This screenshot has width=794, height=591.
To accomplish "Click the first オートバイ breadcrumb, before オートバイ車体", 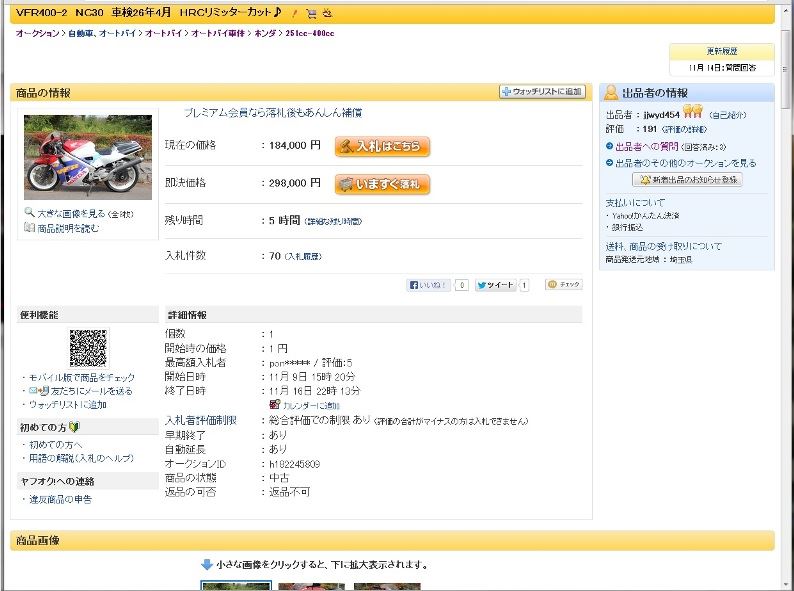I will (x=163, y=33).
